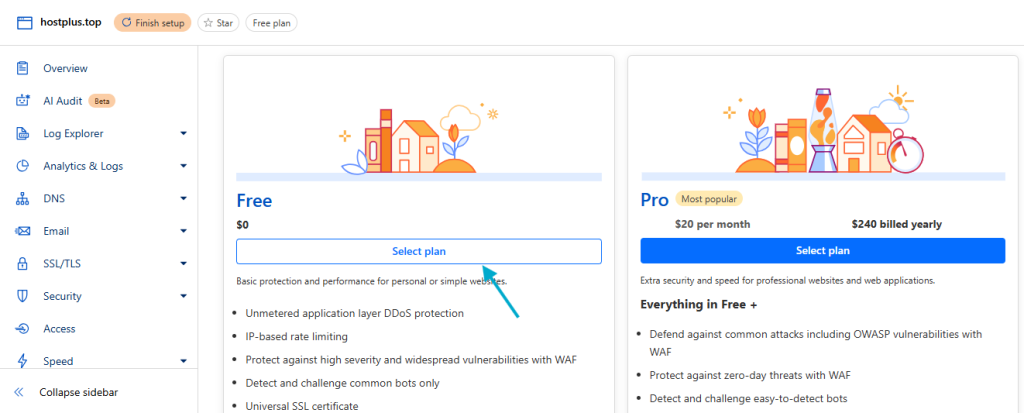
Task: Select the Pro plan
Action: 822,251
